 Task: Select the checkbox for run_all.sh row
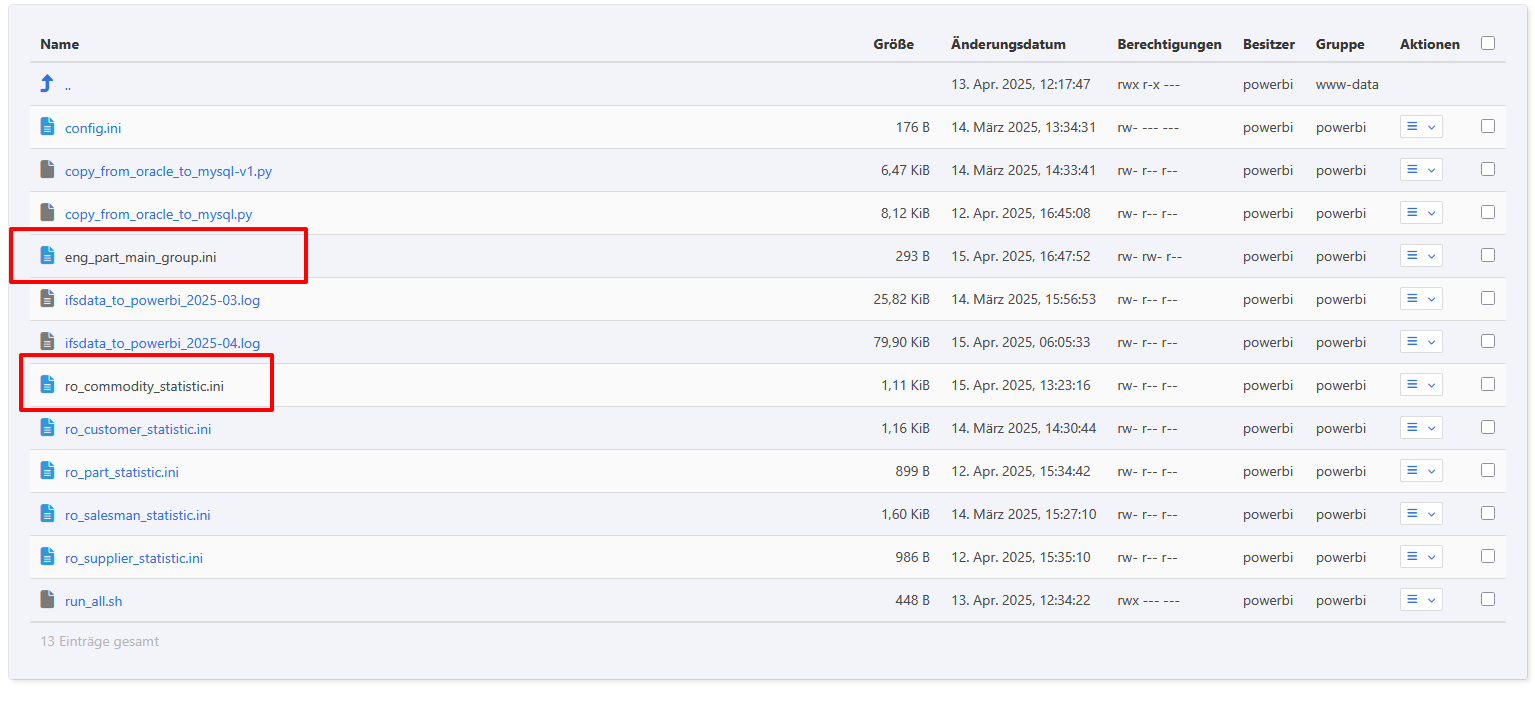click(x=1488, y=600)
